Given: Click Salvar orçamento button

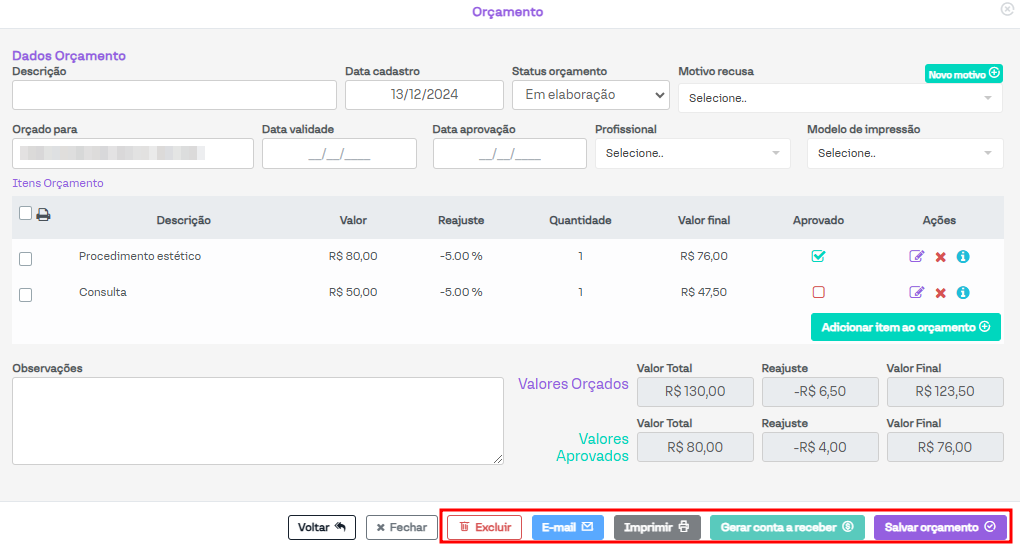Looking at the screenshot, I should point(940,527).
